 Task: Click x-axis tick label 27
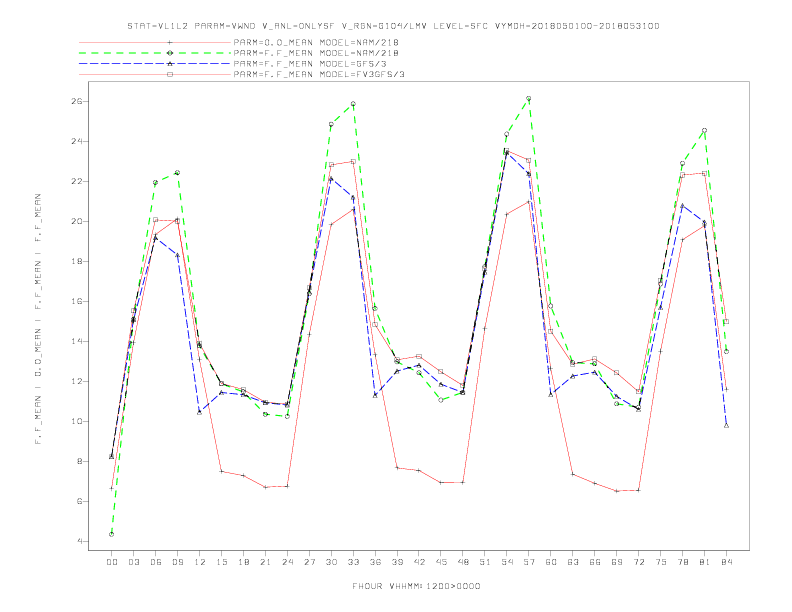309,562
